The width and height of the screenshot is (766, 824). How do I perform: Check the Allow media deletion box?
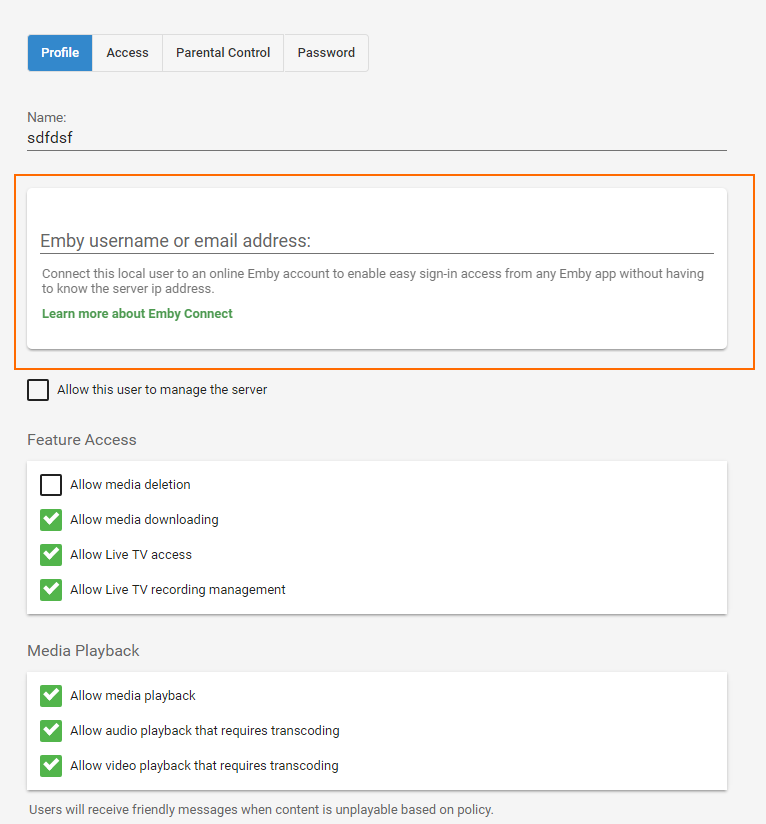(x=51, y=485)
